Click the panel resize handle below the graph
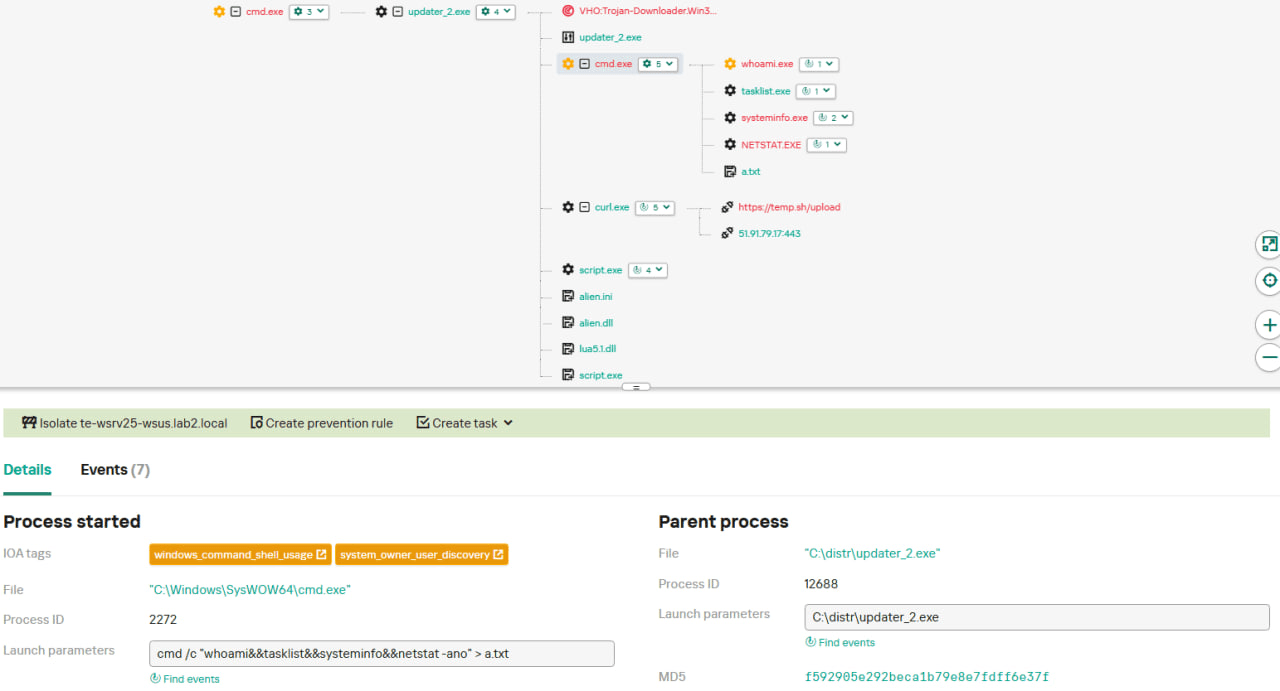The height and width of the screenshot is (691, 1280). 636,387
